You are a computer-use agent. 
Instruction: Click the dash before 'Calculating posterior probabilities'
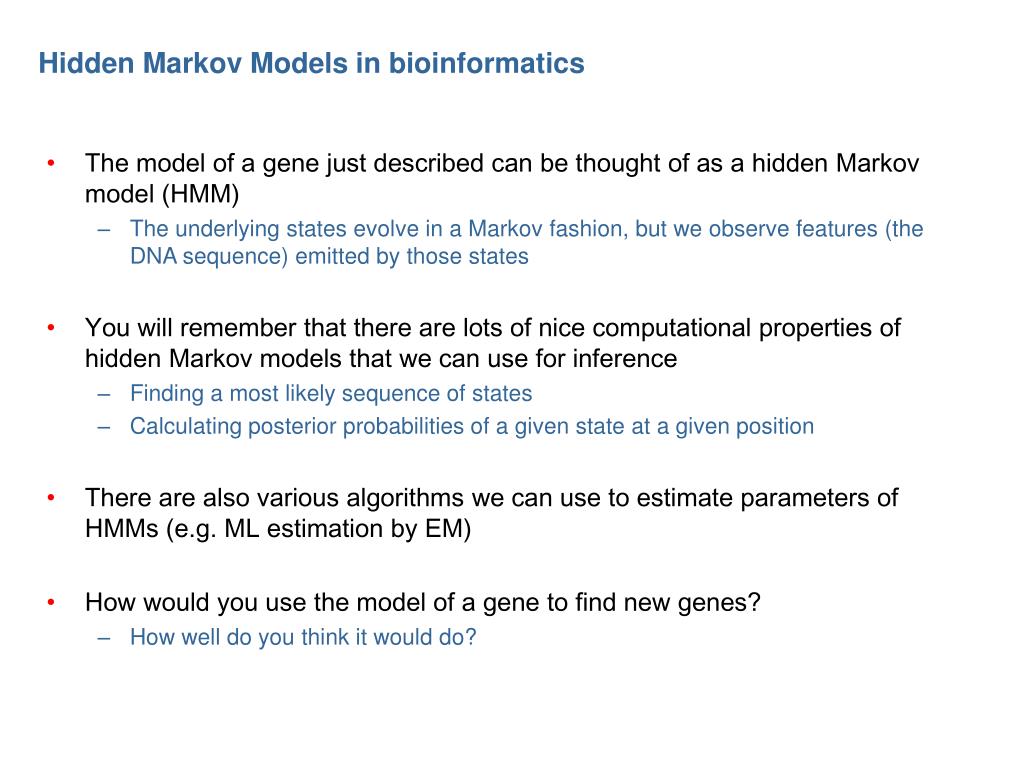coord(104,427)
